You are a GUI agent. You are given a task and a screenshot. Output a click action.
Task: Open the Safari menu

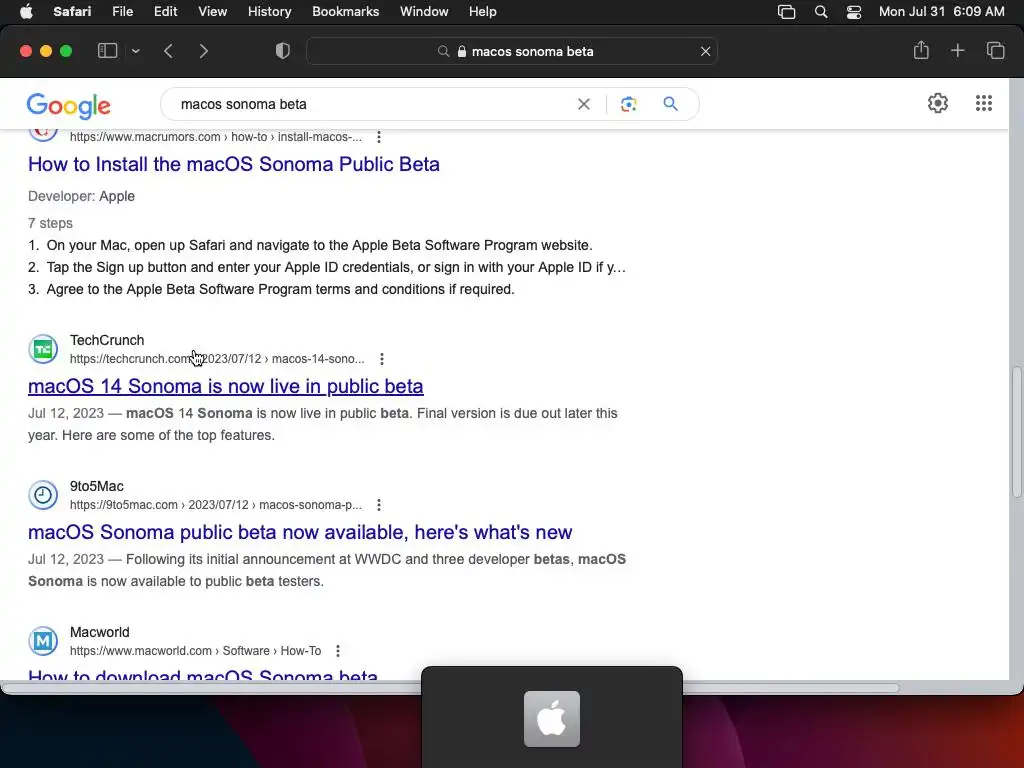72,12
